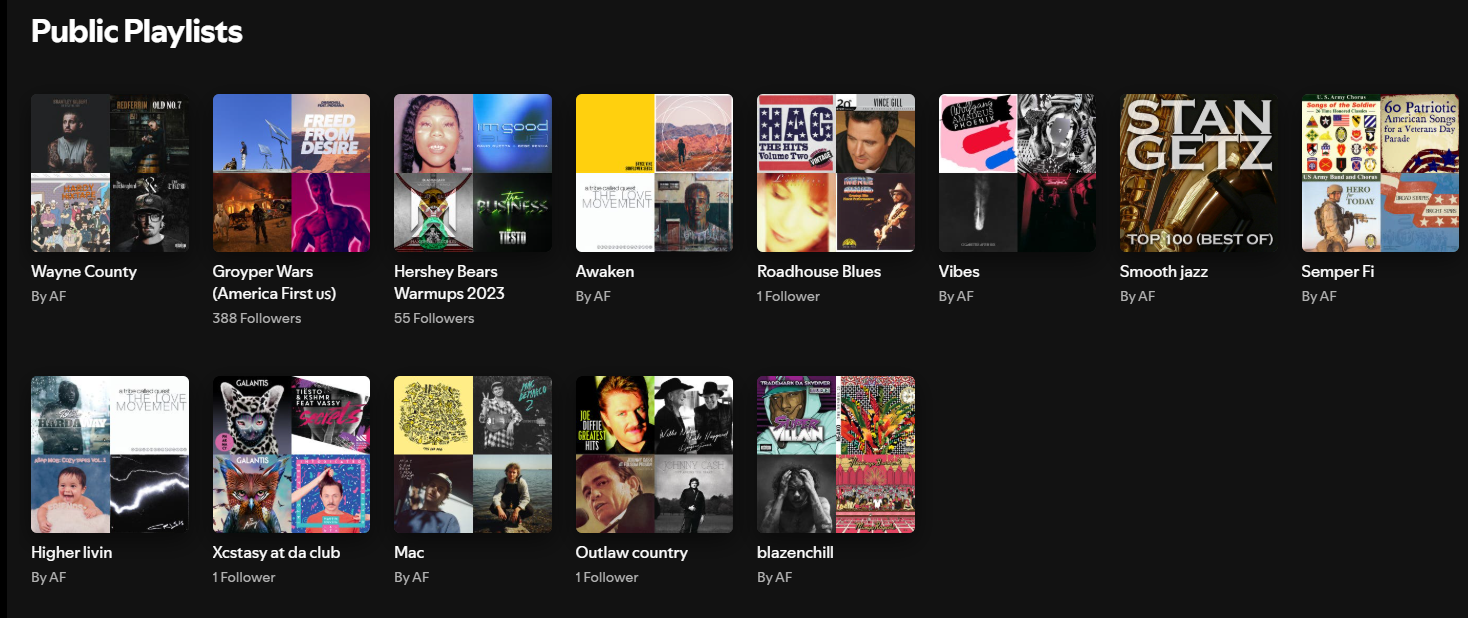Open the Vibes playlist cover art
This screenshot has height=618, width=1468.
(1017, 173)
